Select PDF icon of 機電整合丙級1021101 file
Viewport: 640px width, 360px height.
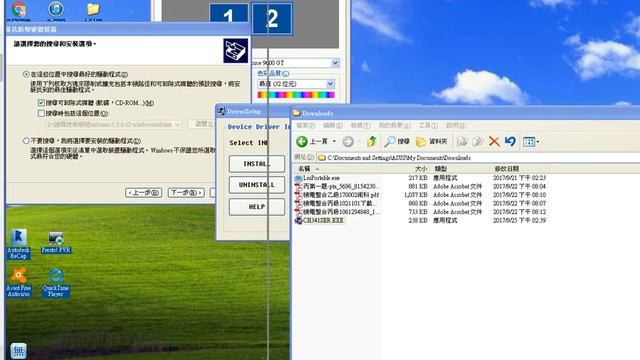click(x=298, y=203)
